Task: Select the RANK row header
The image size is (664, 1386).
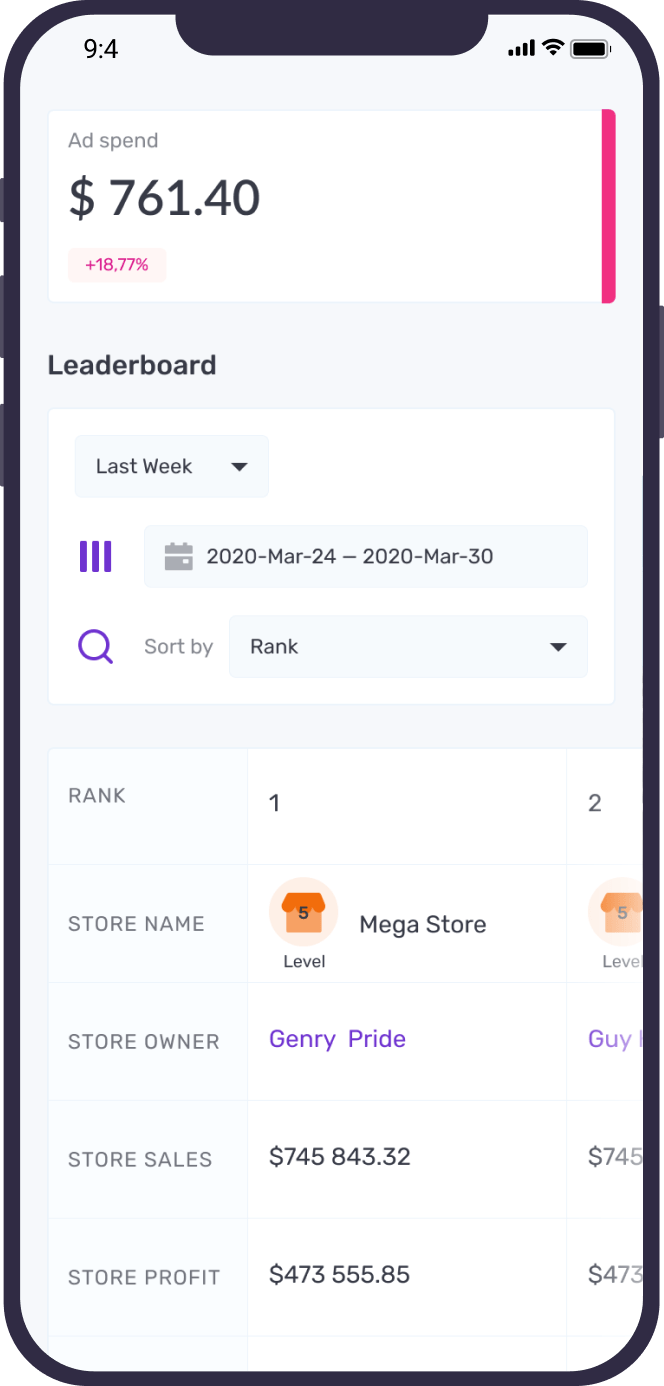Action: click(x=96, y=795)
